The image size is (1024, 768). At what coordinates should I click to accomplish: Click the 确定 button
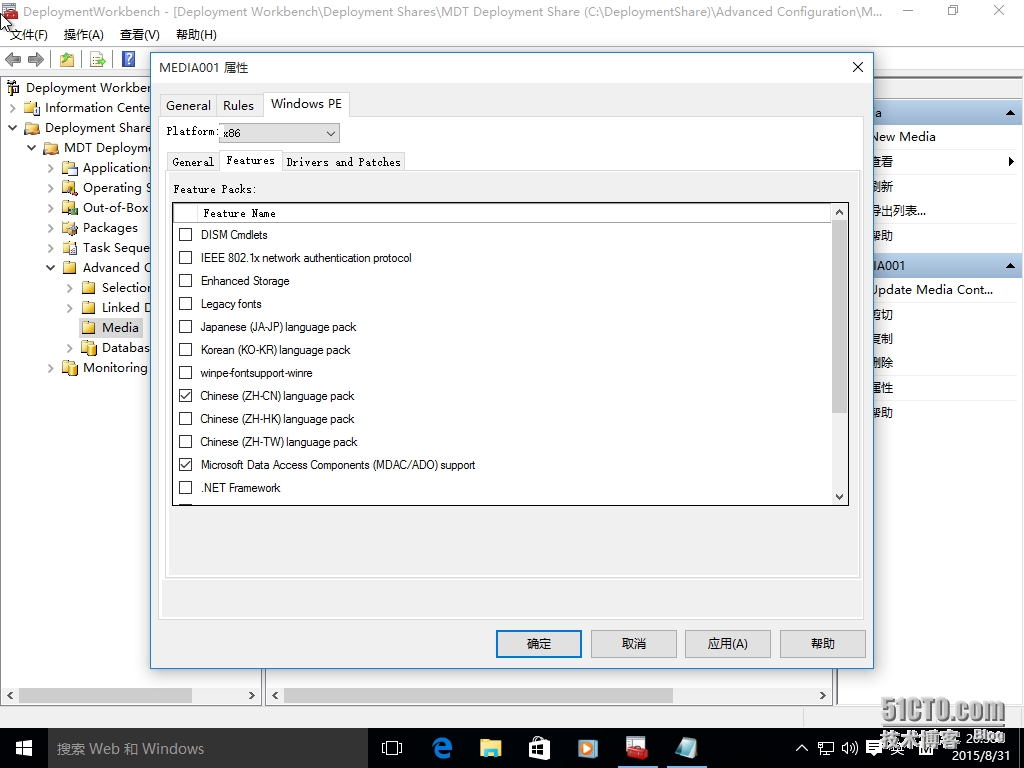(539, 644)
